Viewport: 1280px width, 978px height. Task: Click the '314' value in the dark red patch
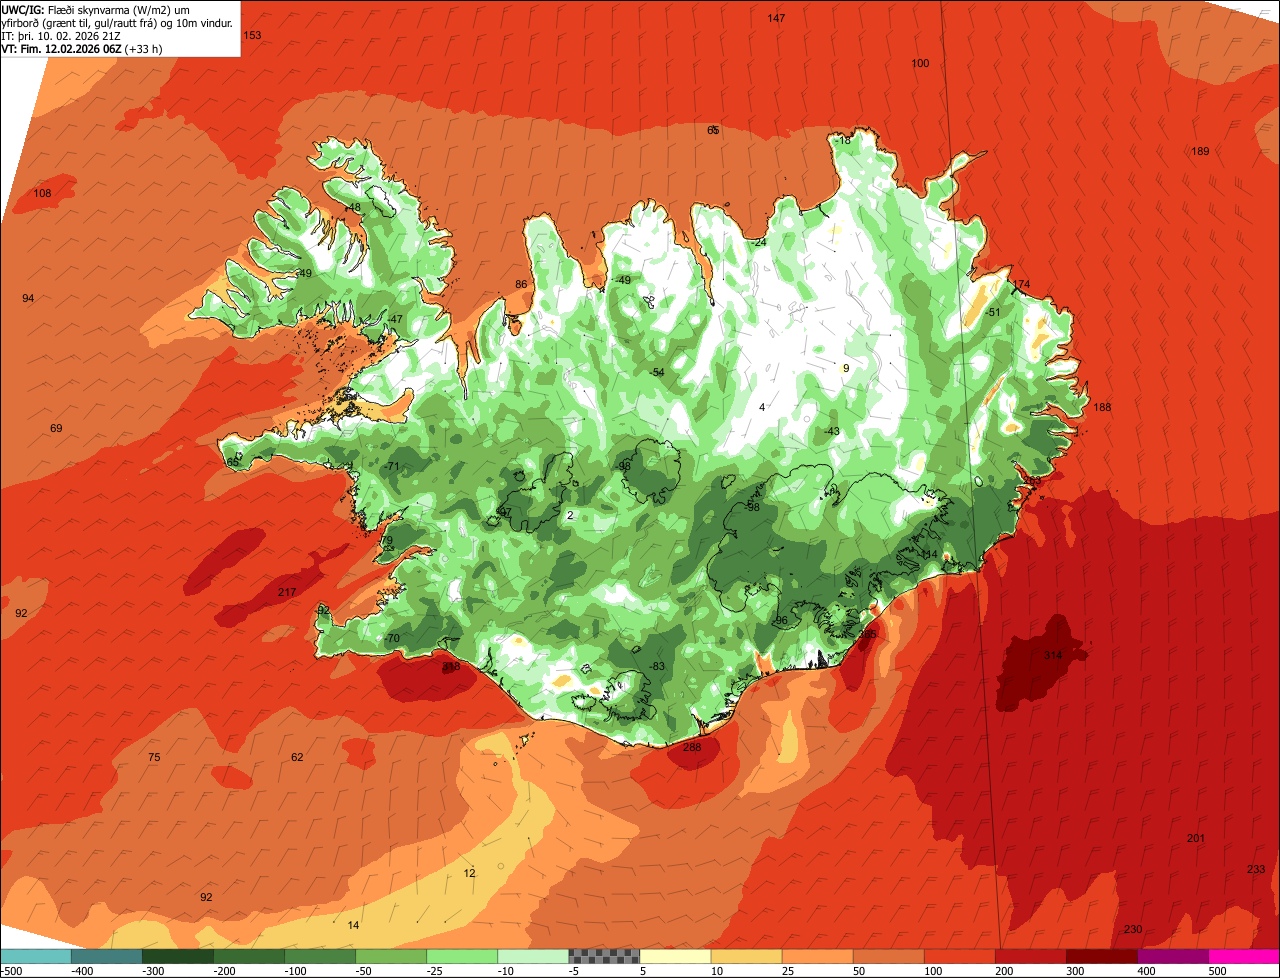click(1052, 655)
